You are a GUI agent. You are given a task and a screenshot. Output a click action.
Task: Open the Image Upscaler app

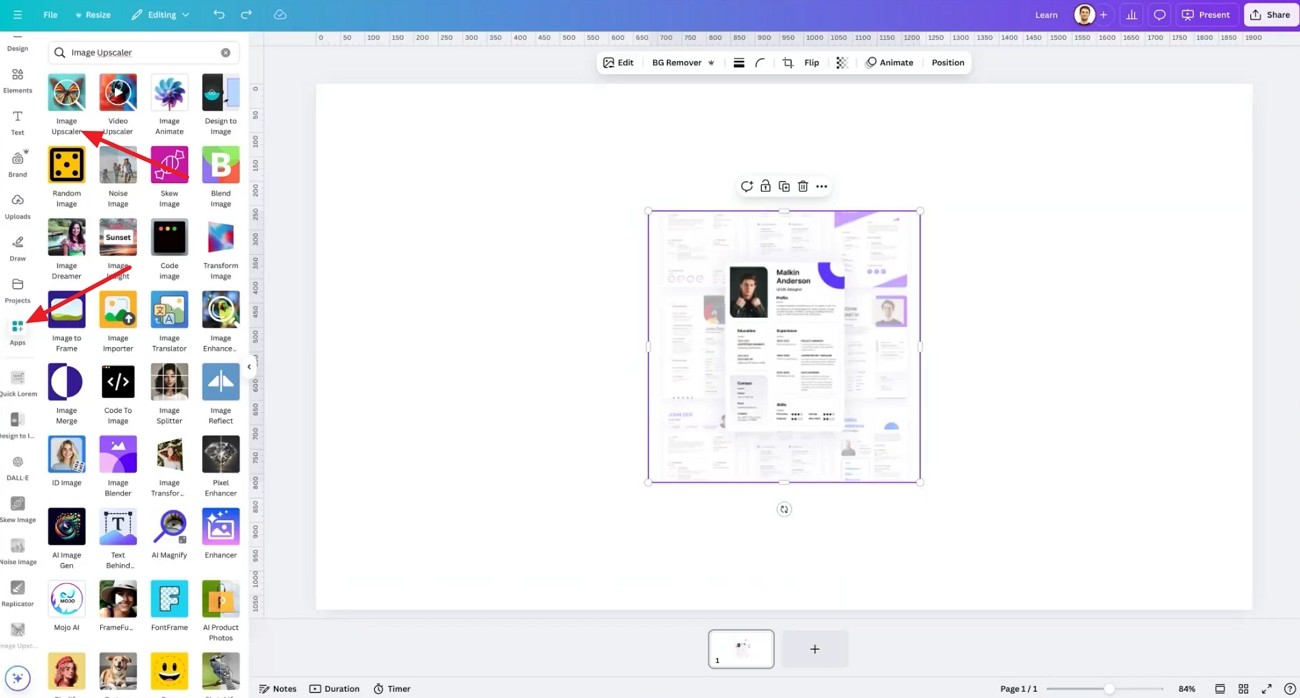(x=67, y=104)
